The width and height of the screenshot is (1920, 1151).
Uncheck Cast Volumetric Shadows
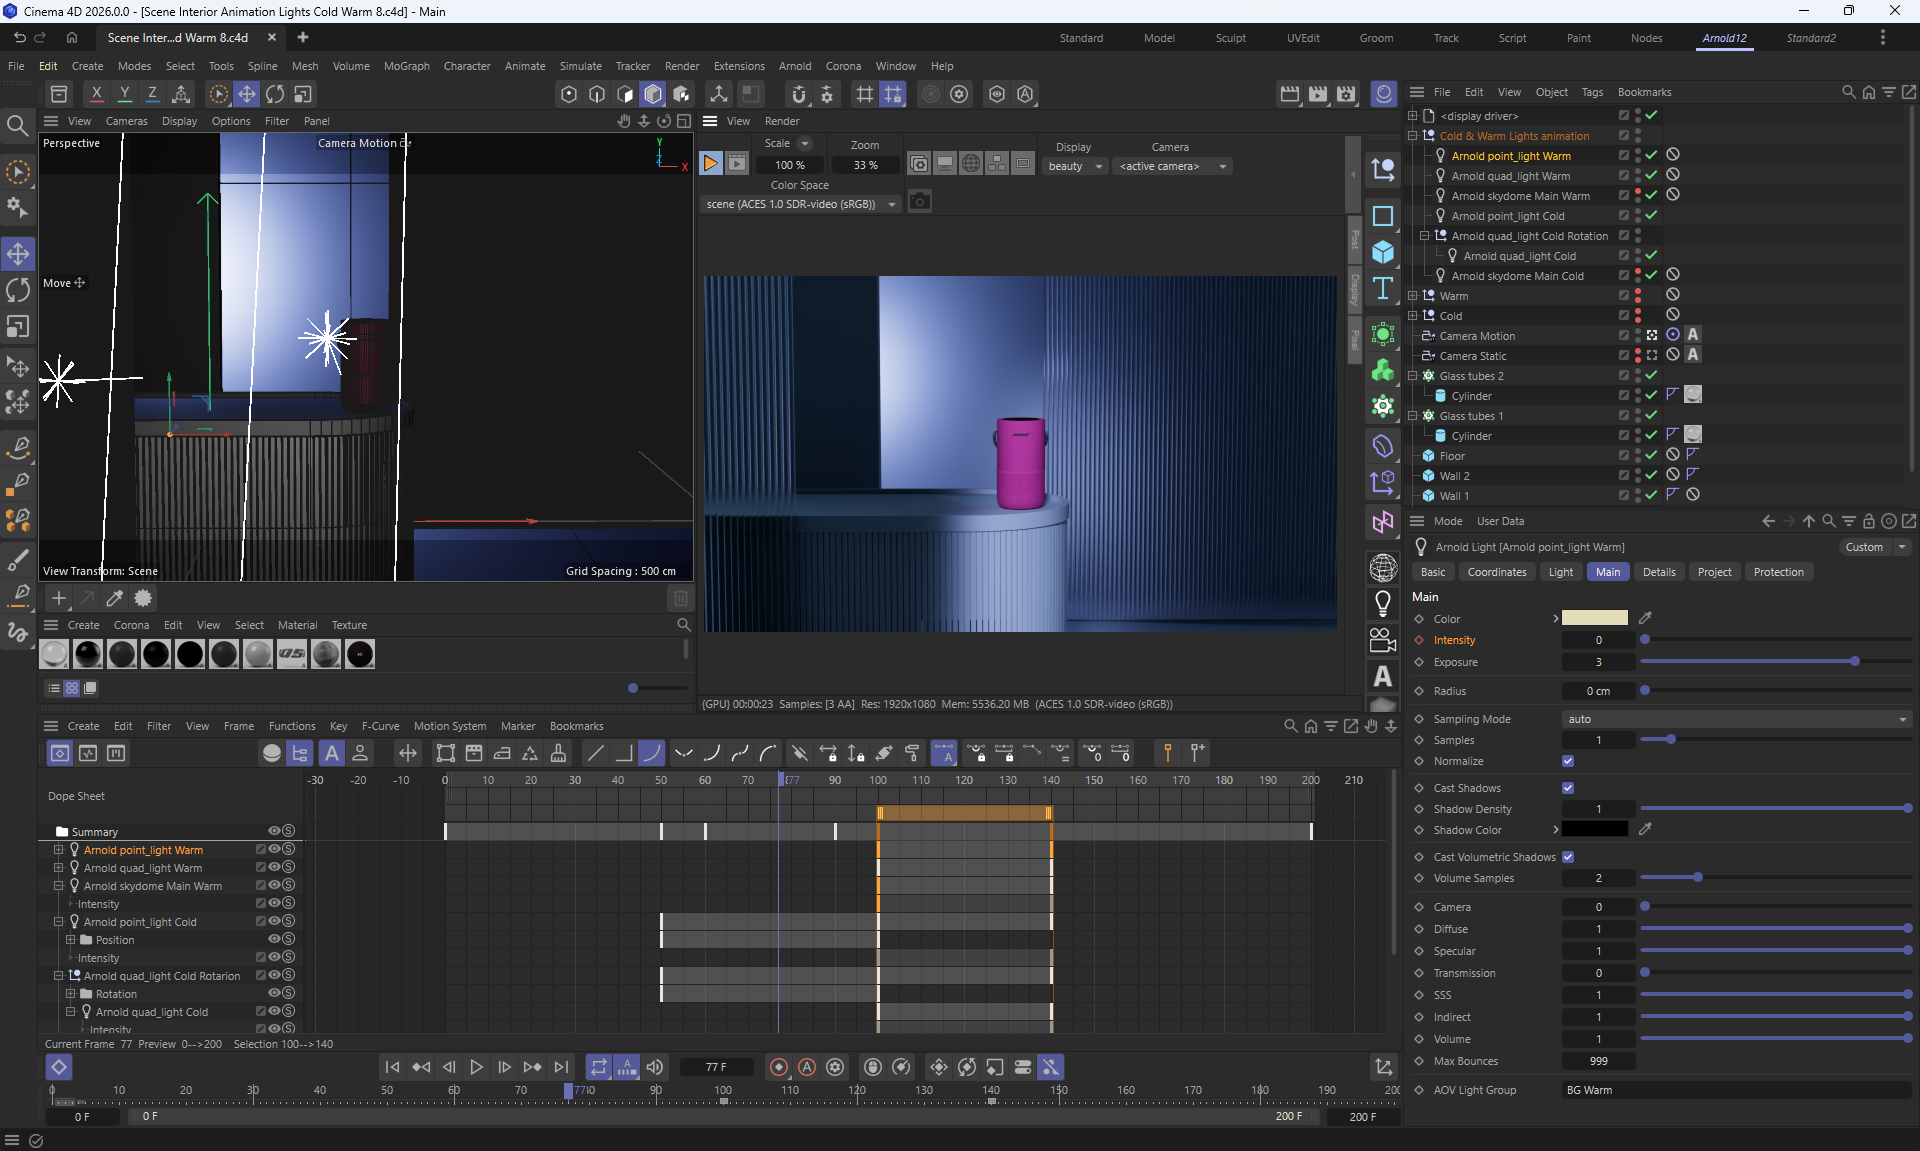(1568, 857)
